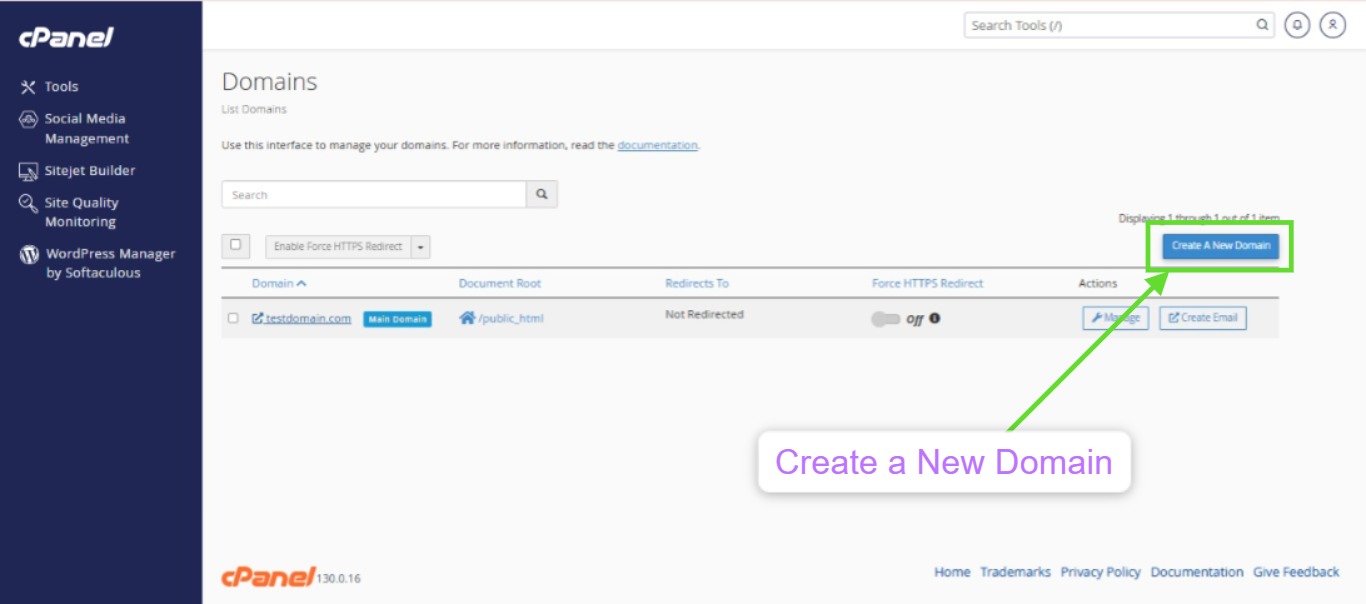Click the home icon next to /public_html
The image size is (1366, 604).
467,318
